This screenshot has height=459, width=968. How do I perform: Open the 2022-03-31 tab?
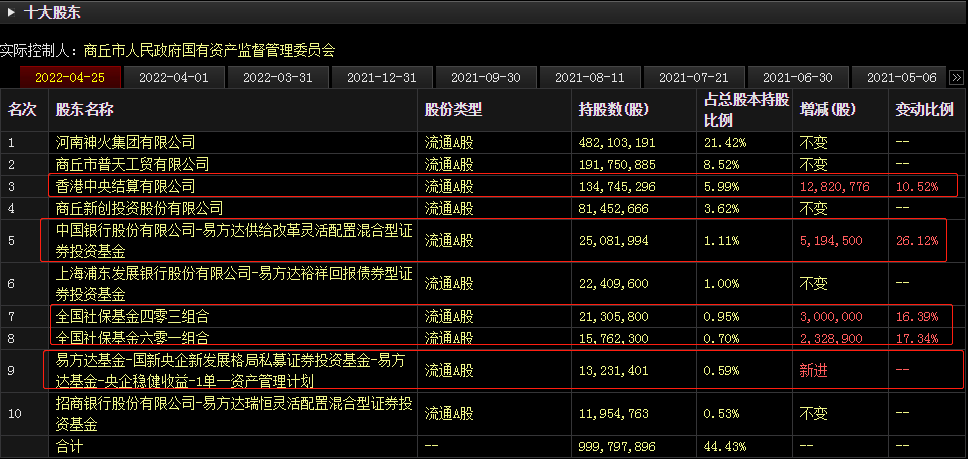pyautogui.click(x=278, y=78)
